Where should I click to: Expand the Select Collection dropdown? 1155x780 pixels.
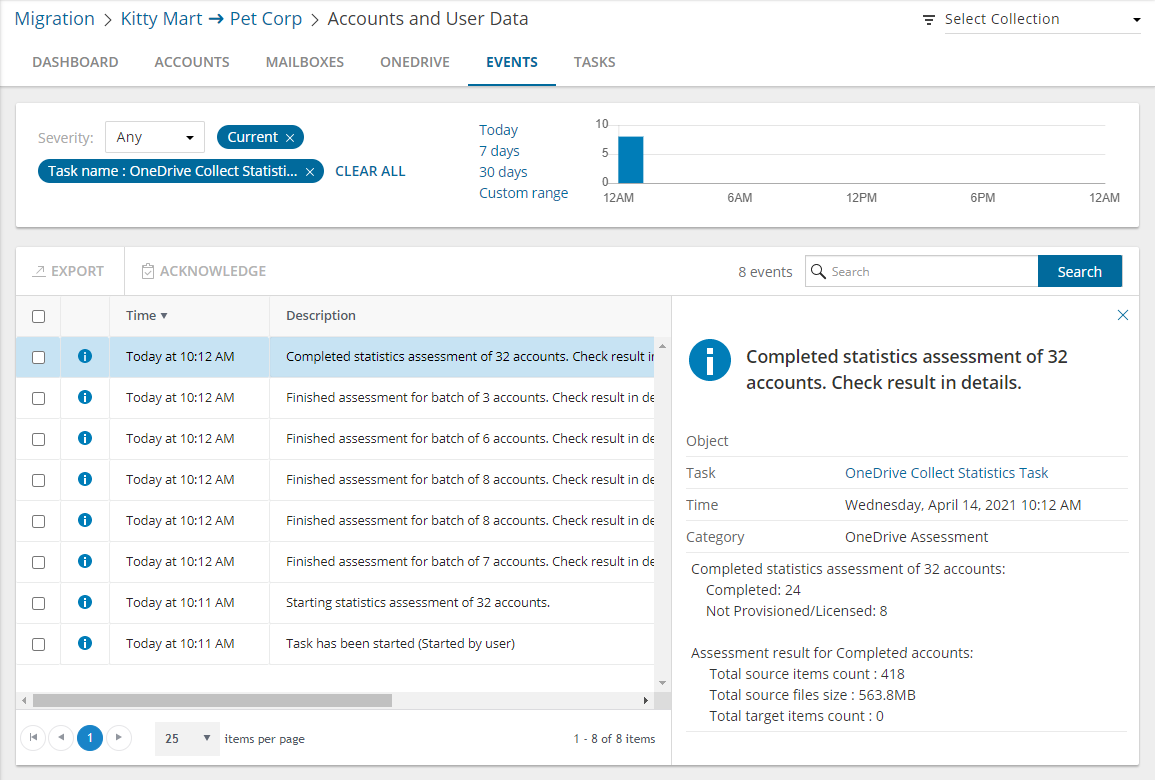tap(1136, 20)
